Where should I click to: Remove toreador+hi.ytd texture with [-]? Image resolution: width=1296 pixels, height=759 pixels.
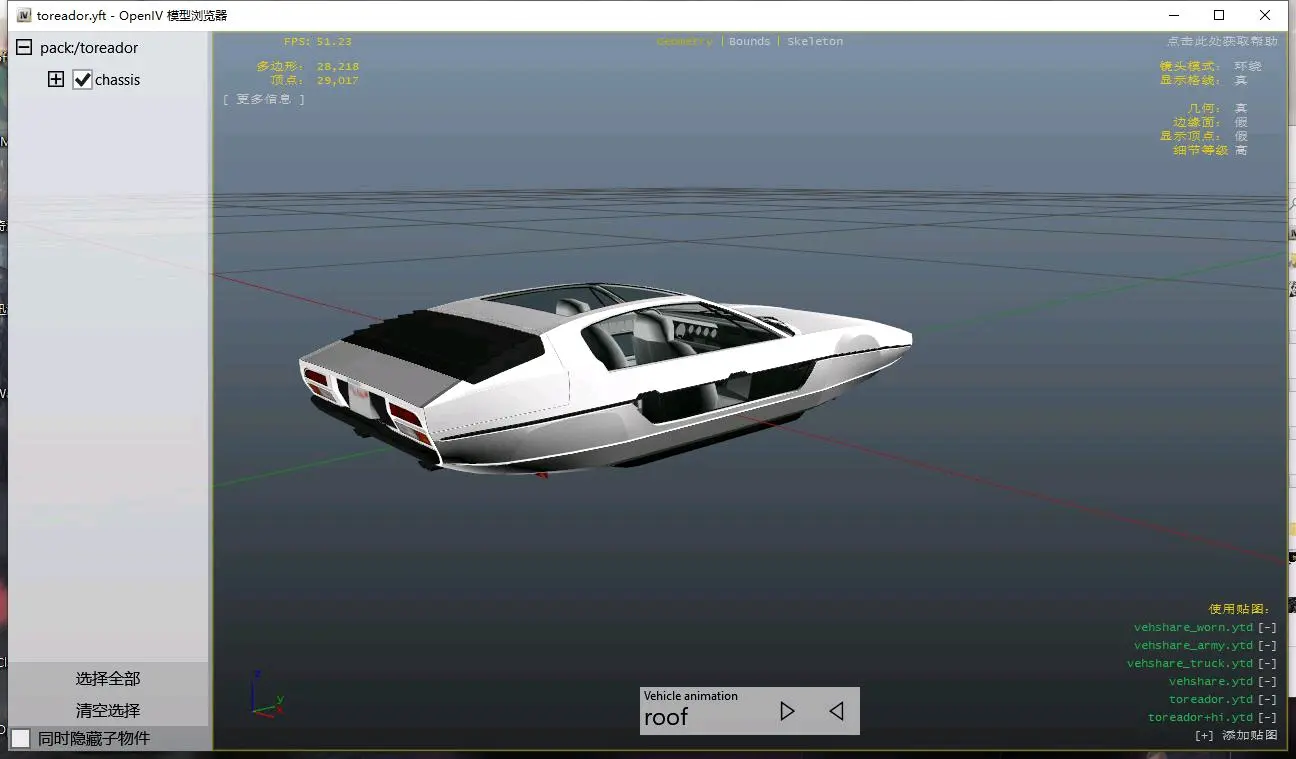pos(1267,718)
